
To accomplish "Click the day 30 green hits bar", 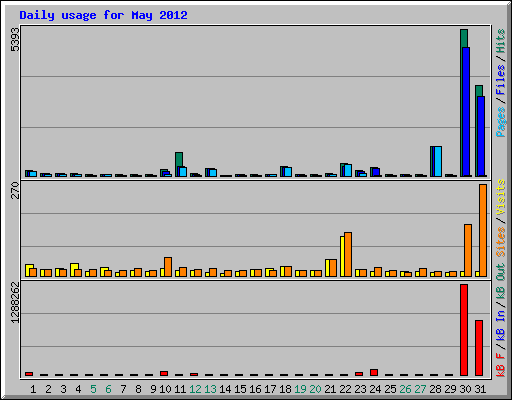I will tap(464, 38).
